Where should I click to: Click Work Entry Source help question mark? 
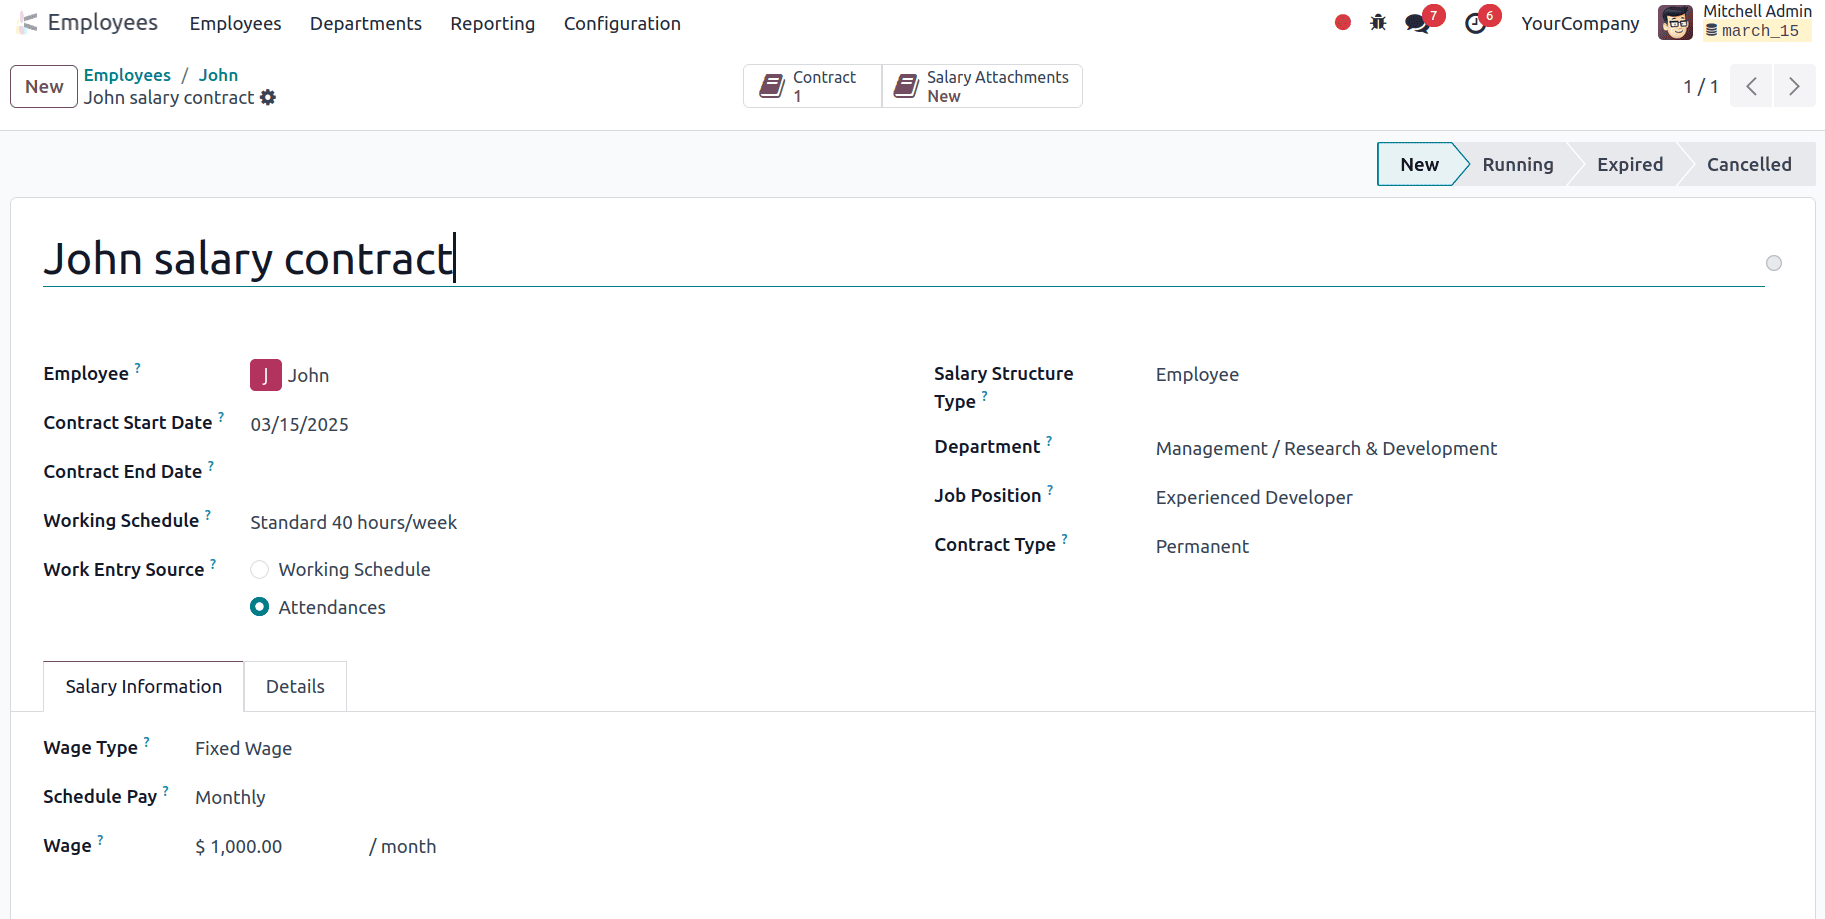tap(213, 564)
